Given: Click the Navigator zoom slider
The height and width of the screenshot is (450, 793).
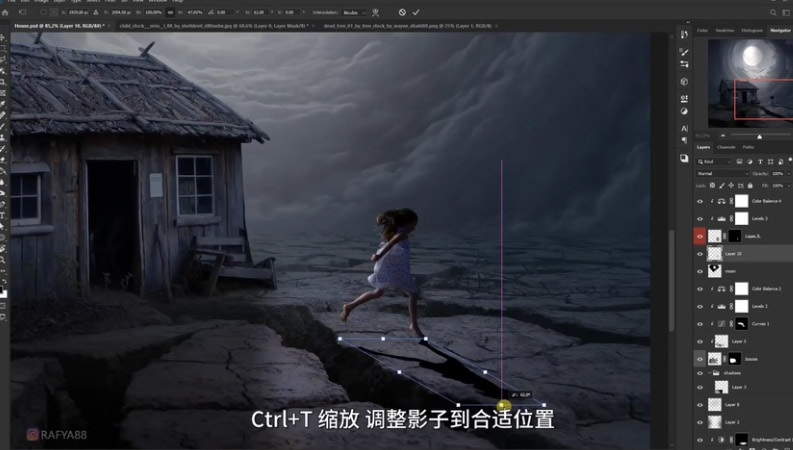Looking at the screenshot, I should click(x=758, y=135).
